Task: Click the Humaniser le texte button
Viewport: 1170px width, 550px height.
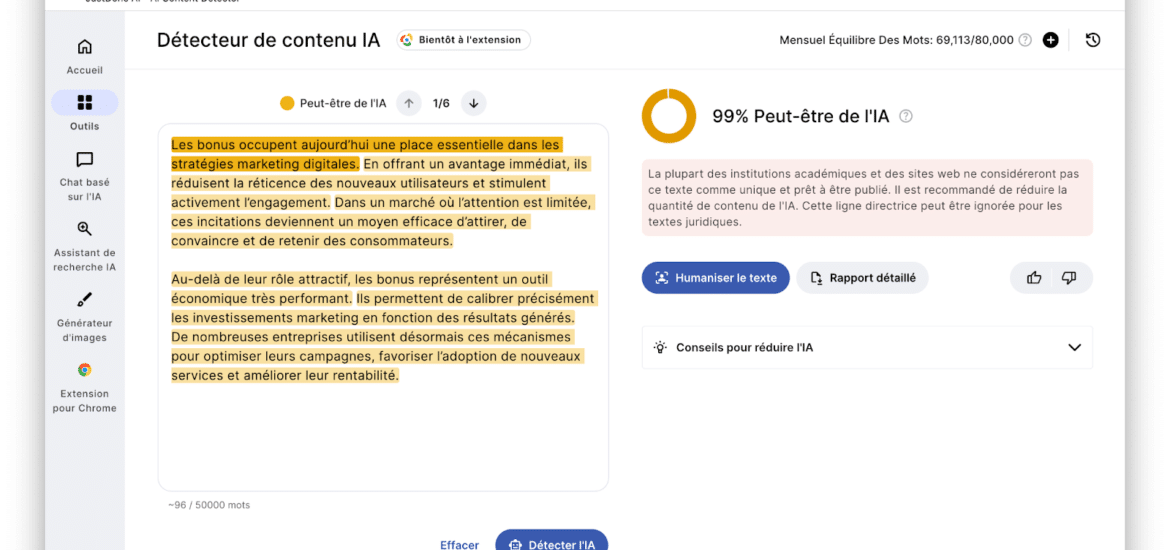Action: (x=715, y=278)
